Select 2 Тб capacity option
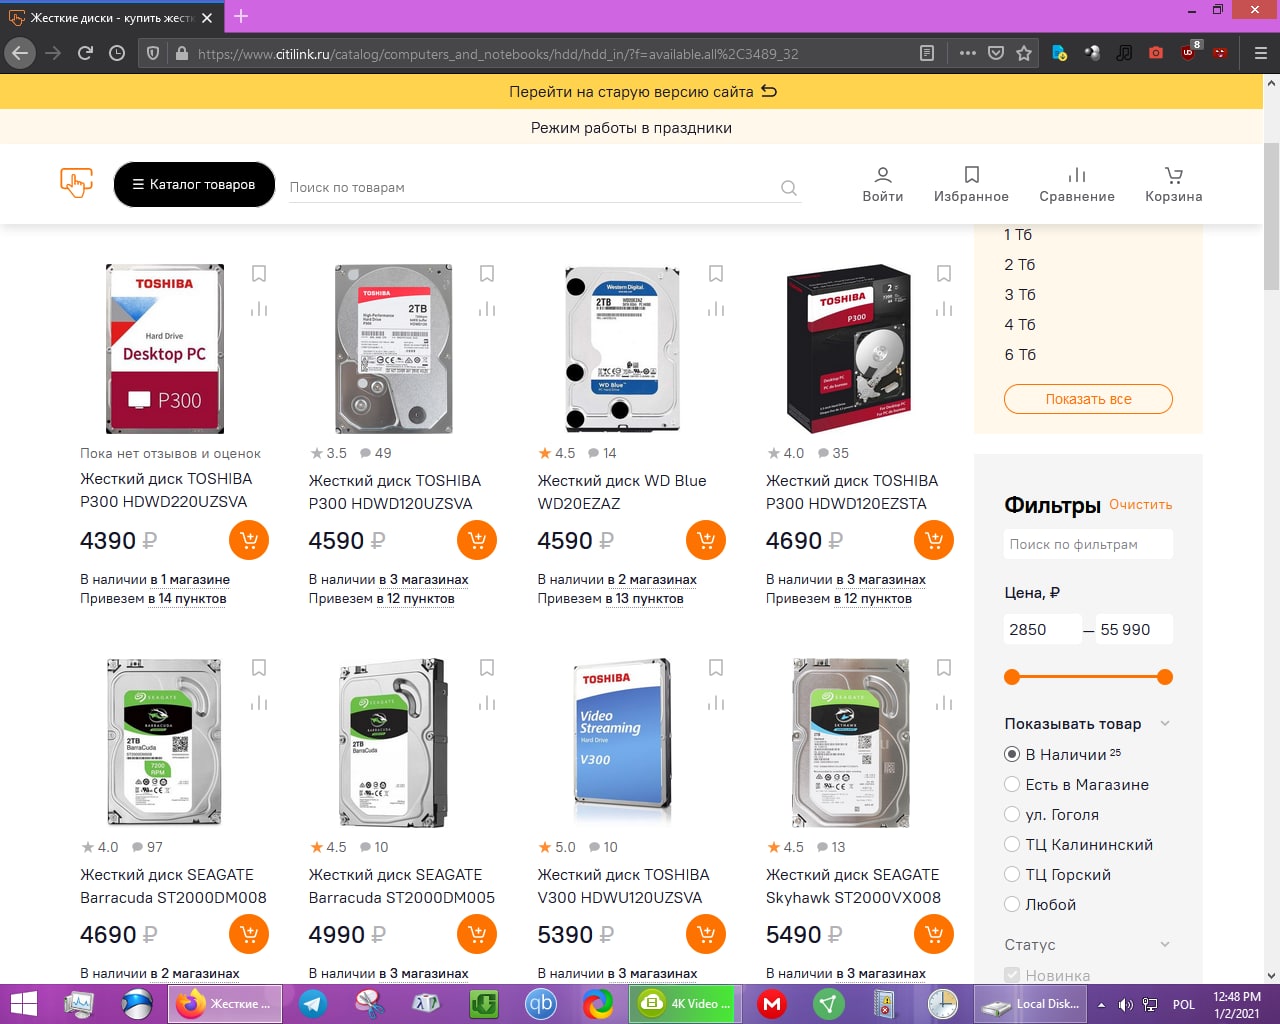 [1019, 265]
